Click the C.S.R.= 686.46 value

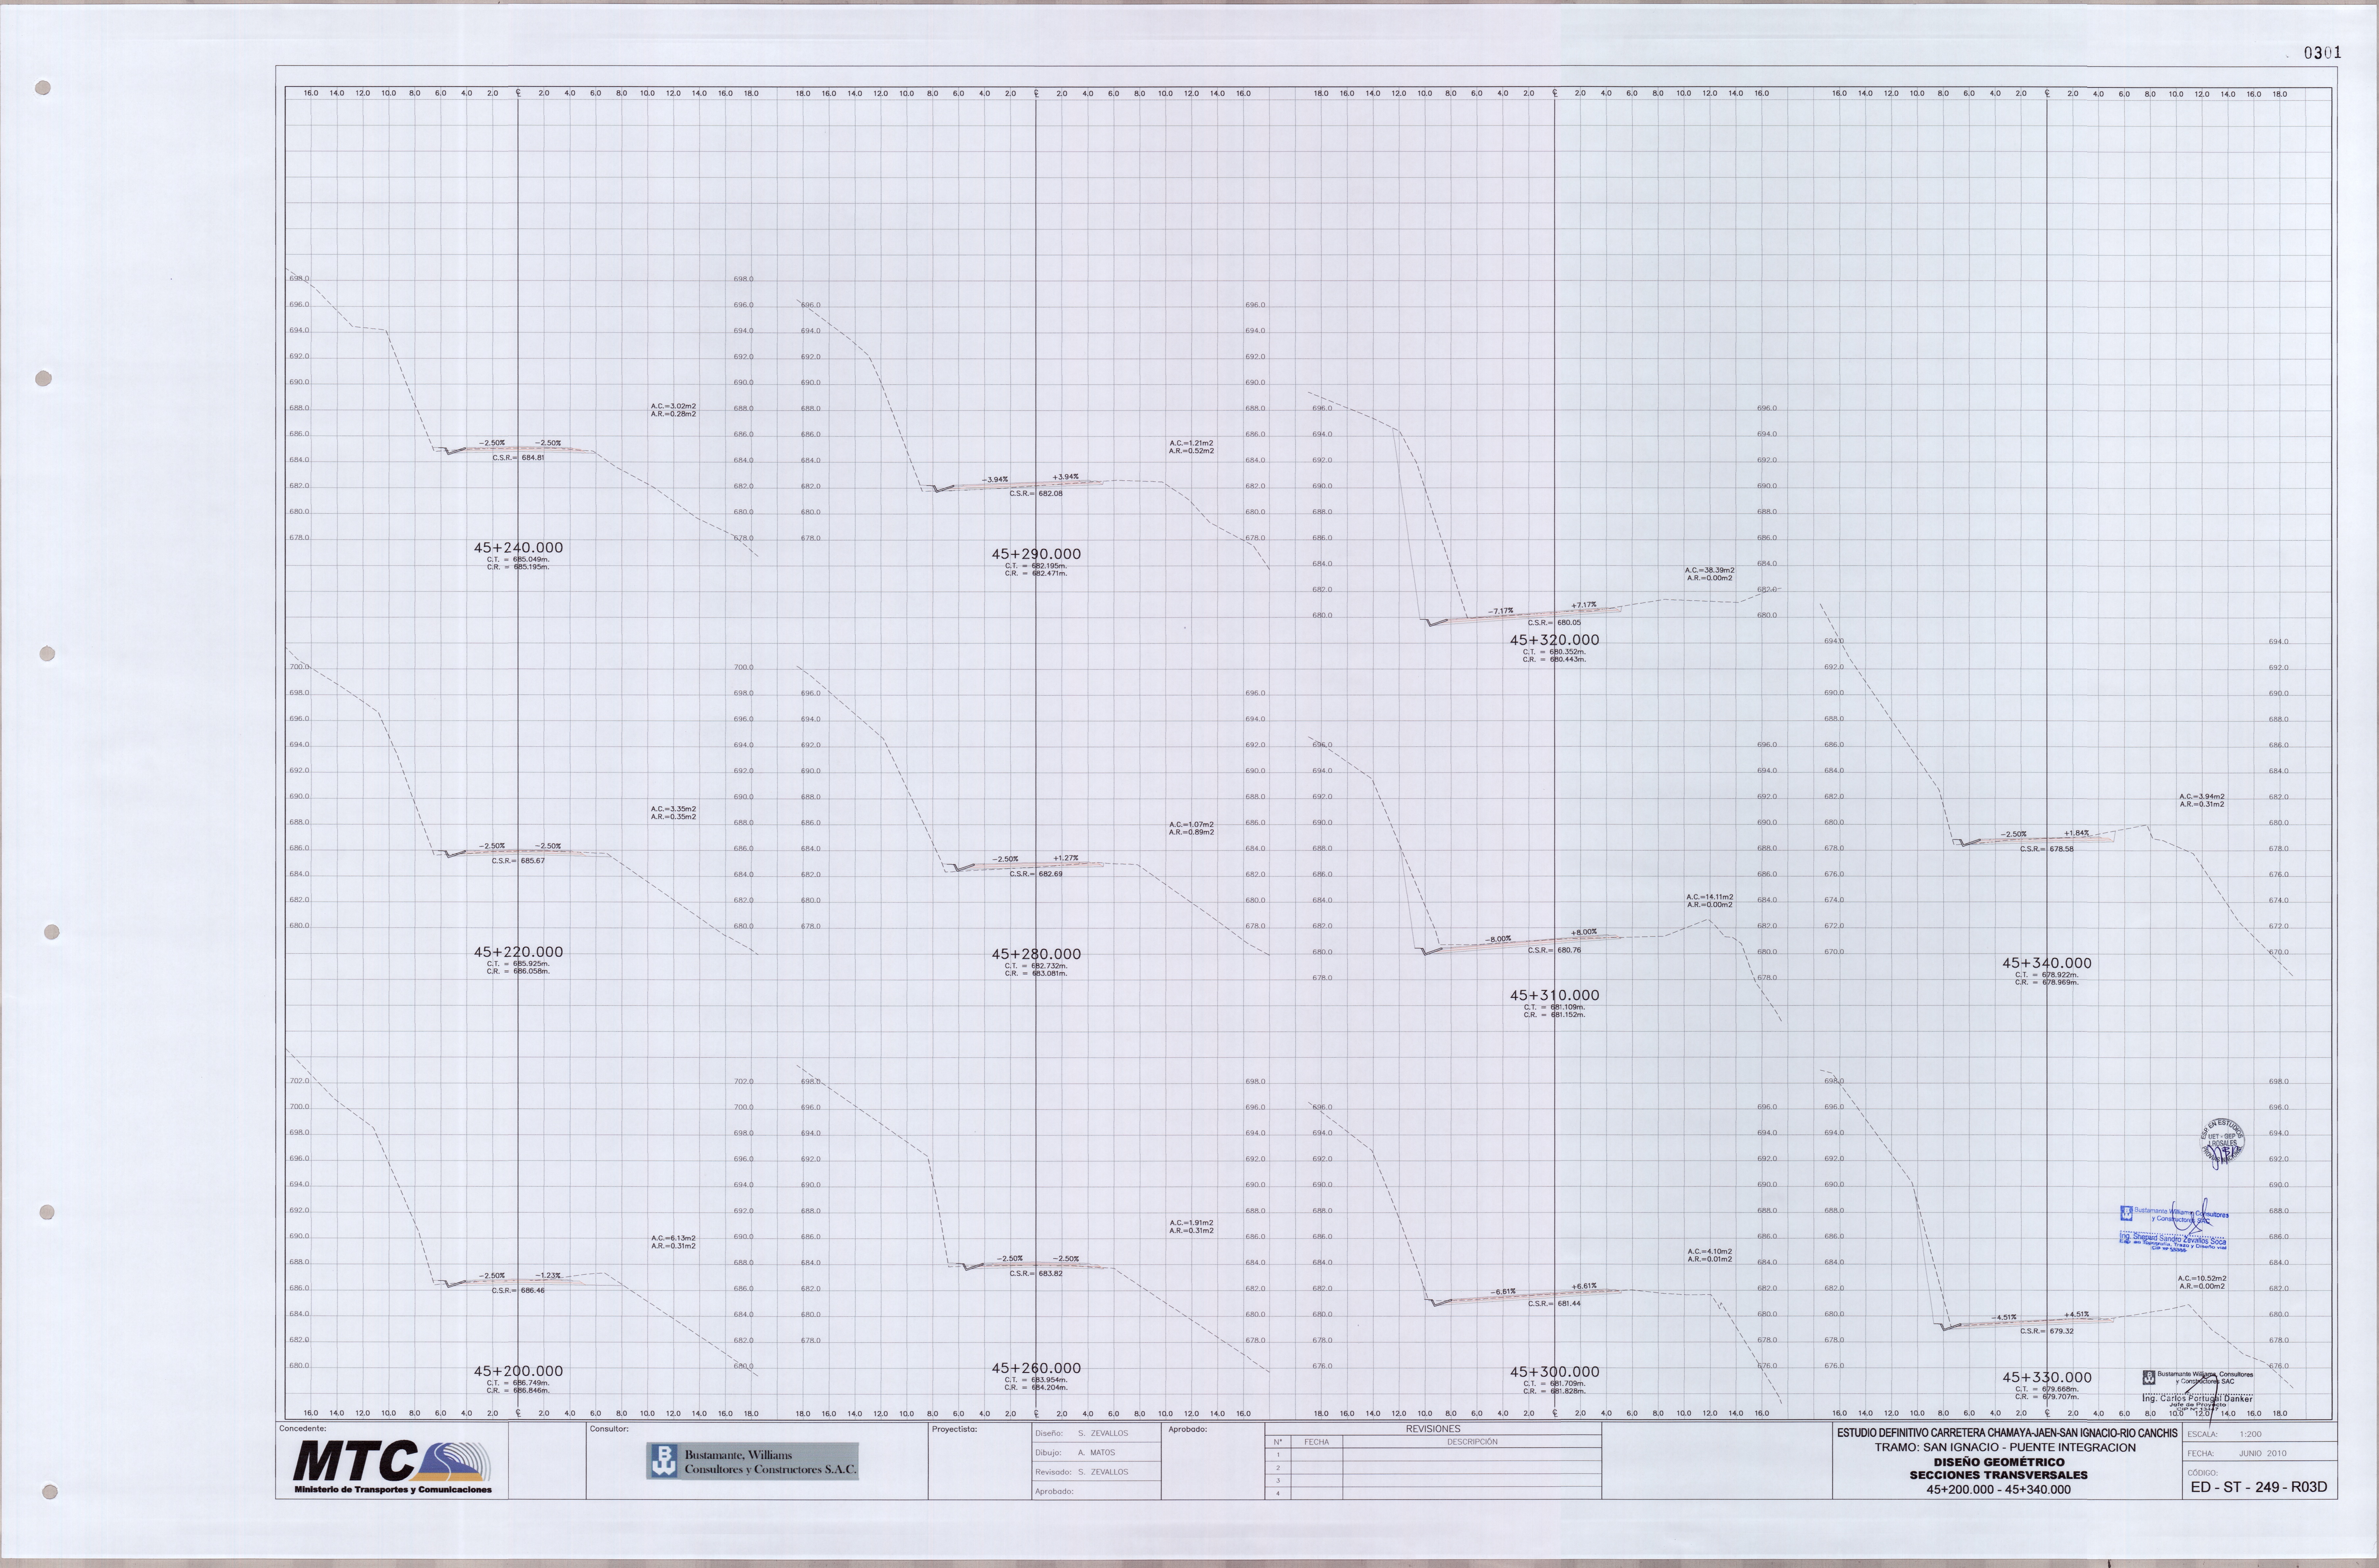(x=518, y=1291)
